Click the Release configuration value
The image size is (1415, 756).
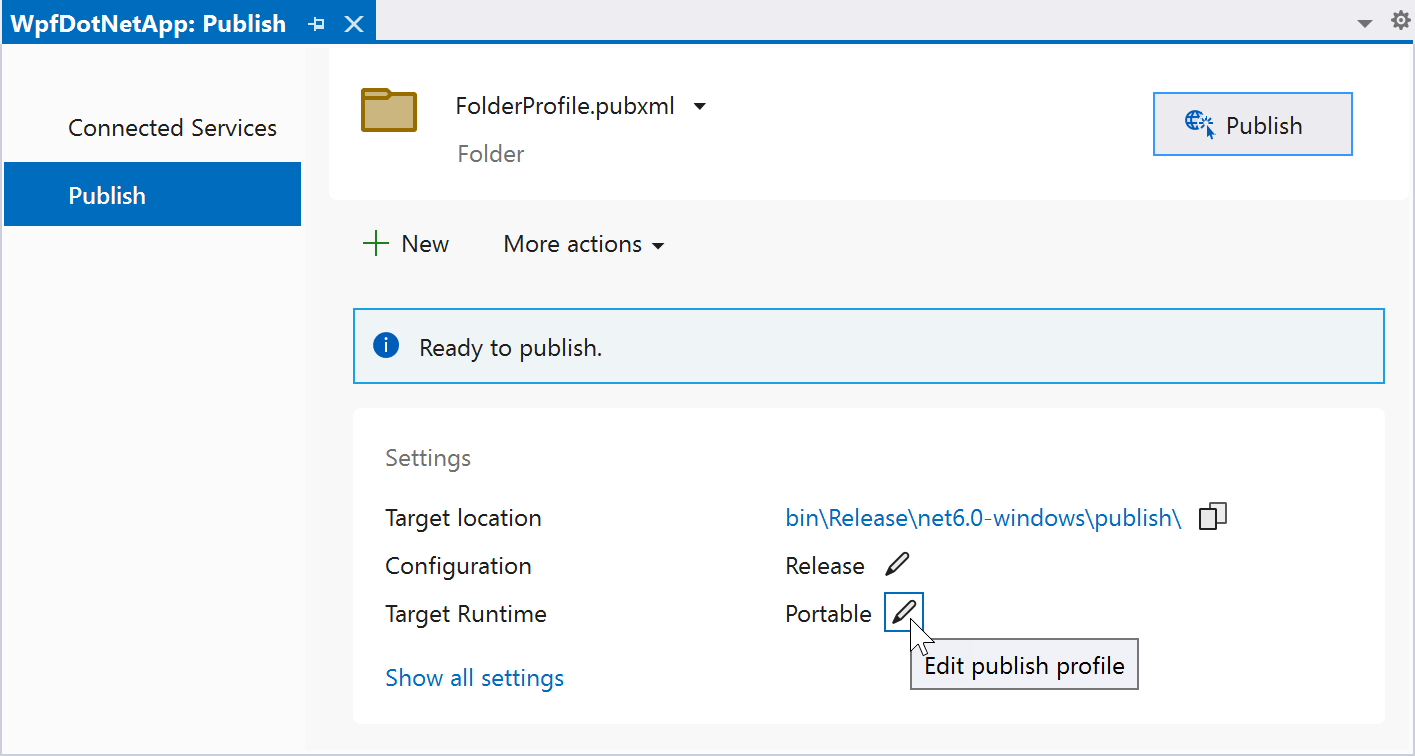coord(824,566)
